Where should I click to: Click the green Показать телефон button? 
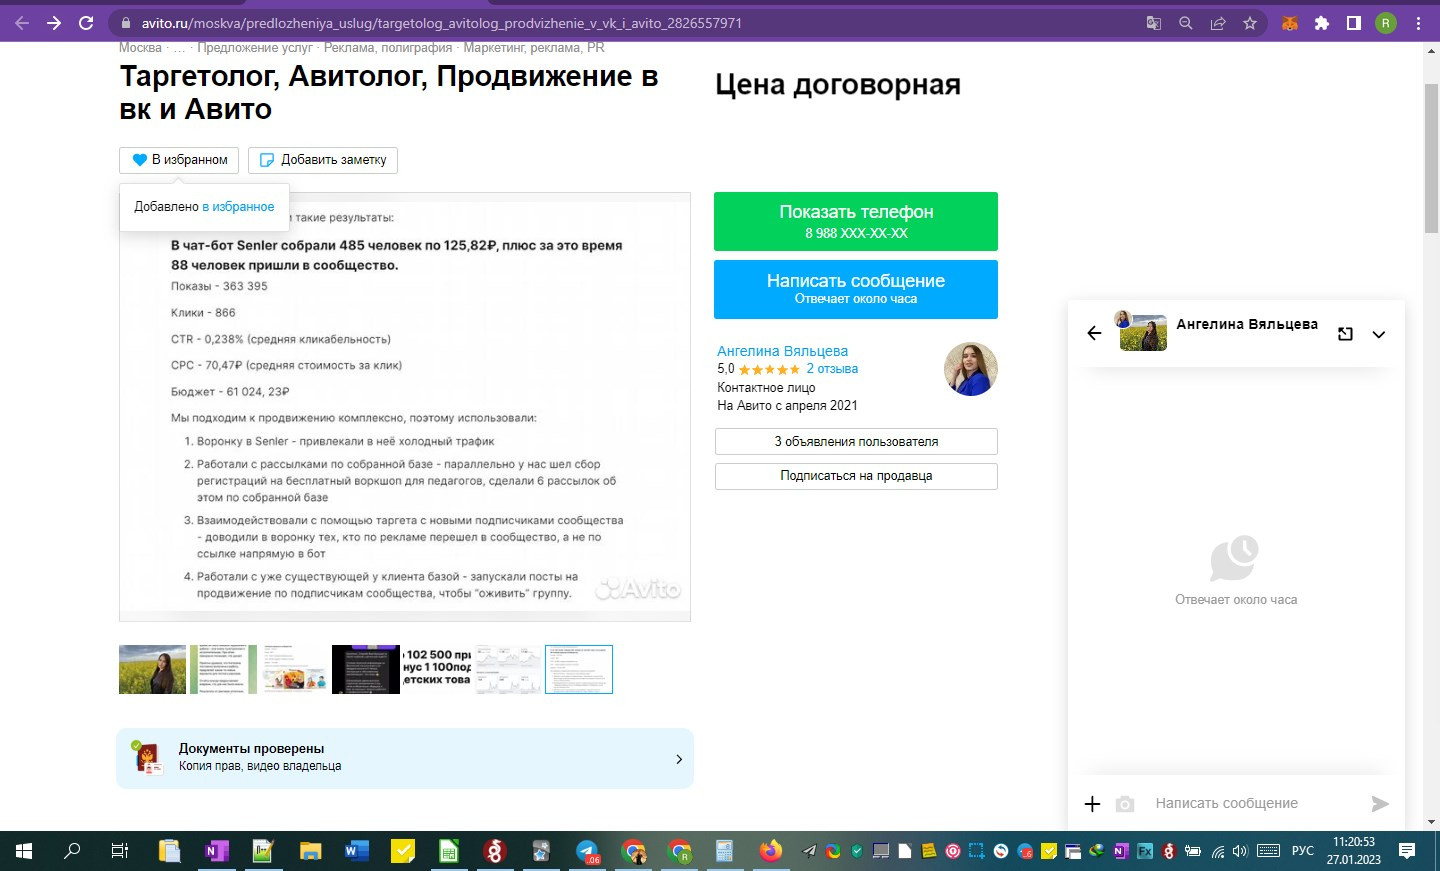point(856,221)
